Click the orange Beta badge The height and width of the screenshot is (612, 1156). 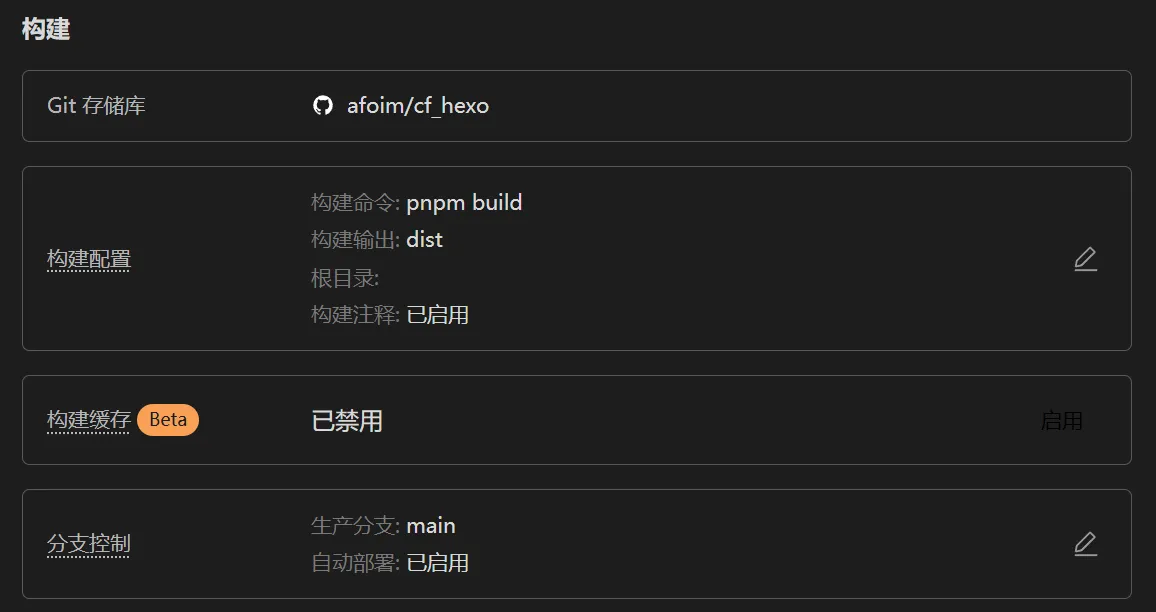[168, 420]
